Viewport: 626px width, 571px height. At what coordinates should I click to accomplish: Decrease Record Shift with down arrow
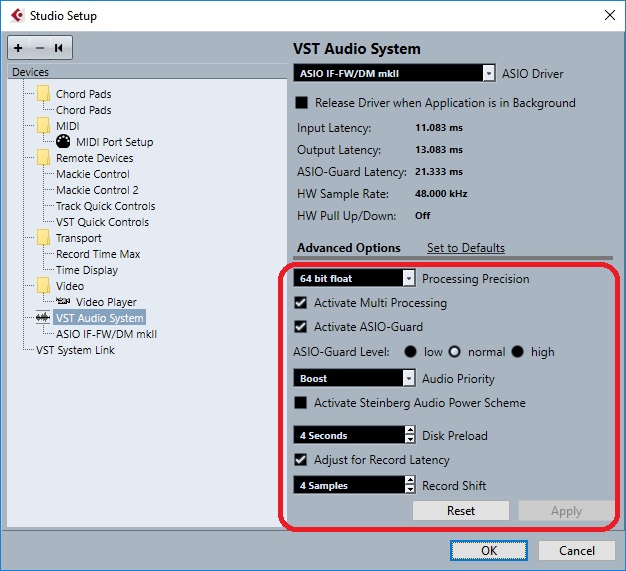410,490
